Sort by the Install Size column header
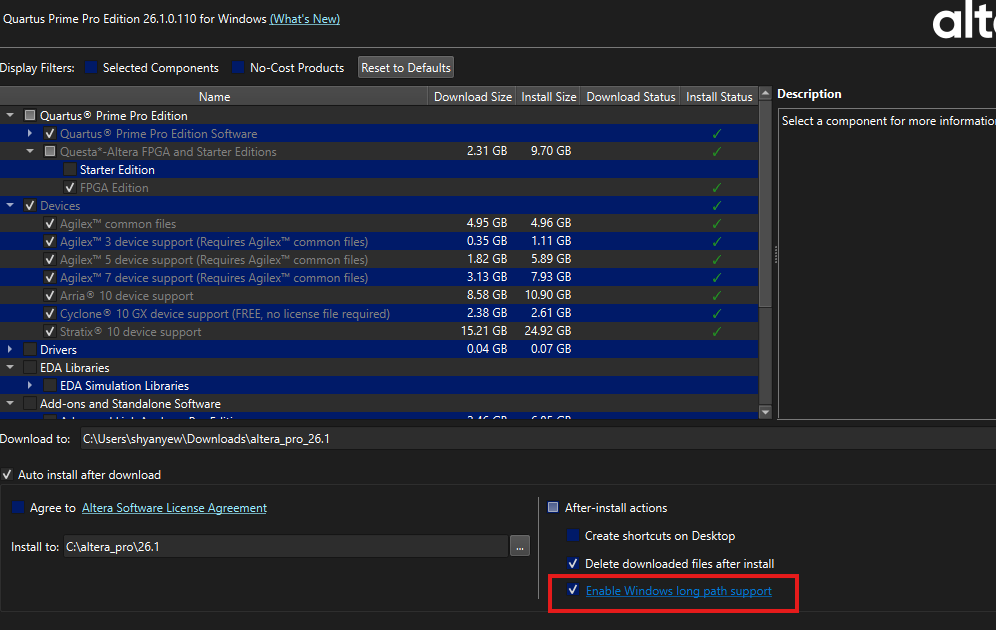 (x=548, y=97)
